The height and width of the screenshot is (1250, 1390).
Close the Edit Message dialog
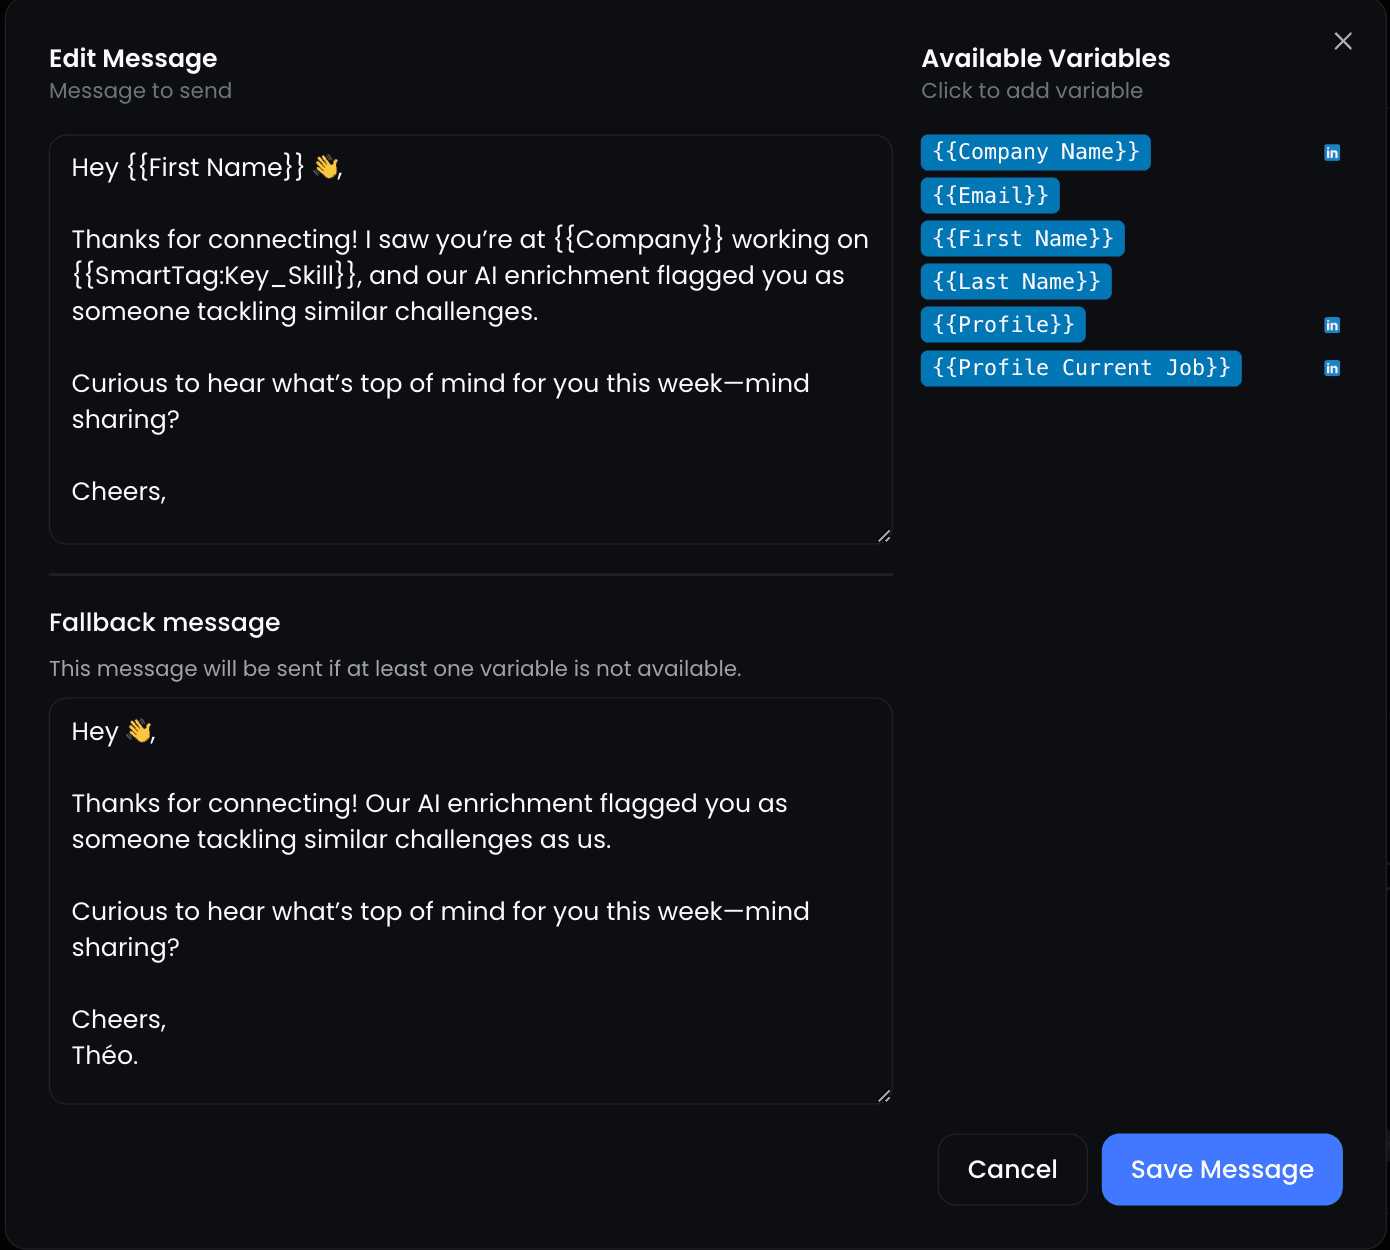(x=1343, y=41)
